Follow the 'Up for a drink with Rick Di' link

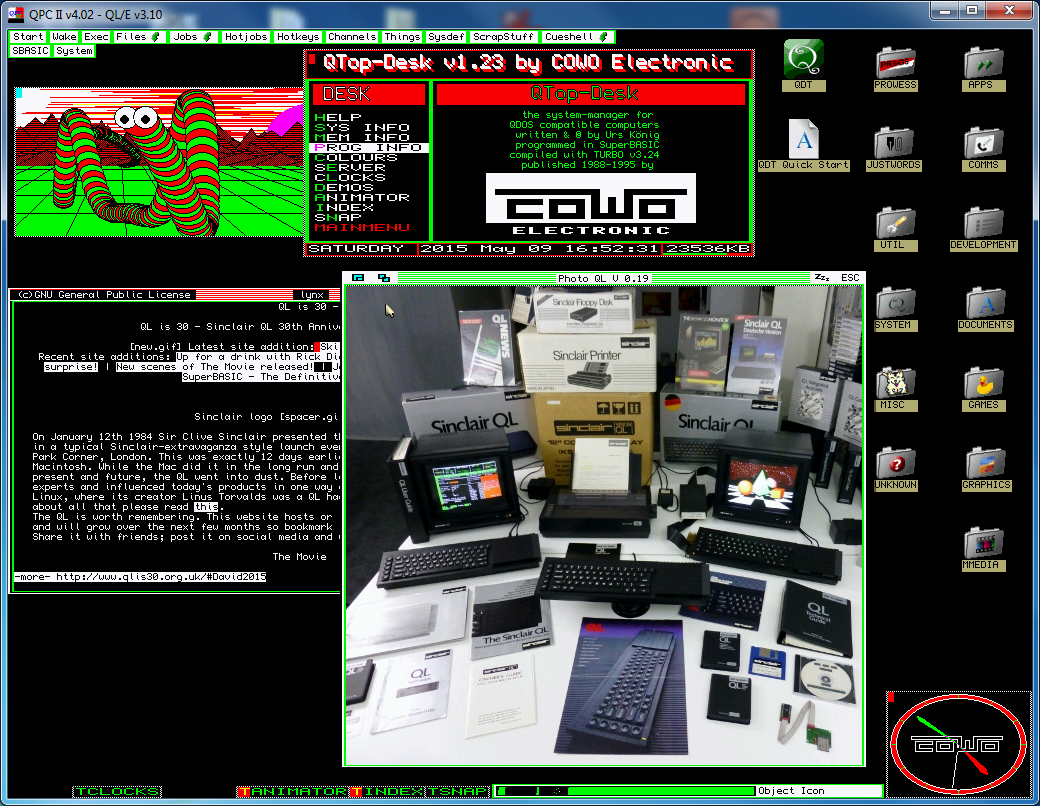pyautogui.click(x=258, y=356)
